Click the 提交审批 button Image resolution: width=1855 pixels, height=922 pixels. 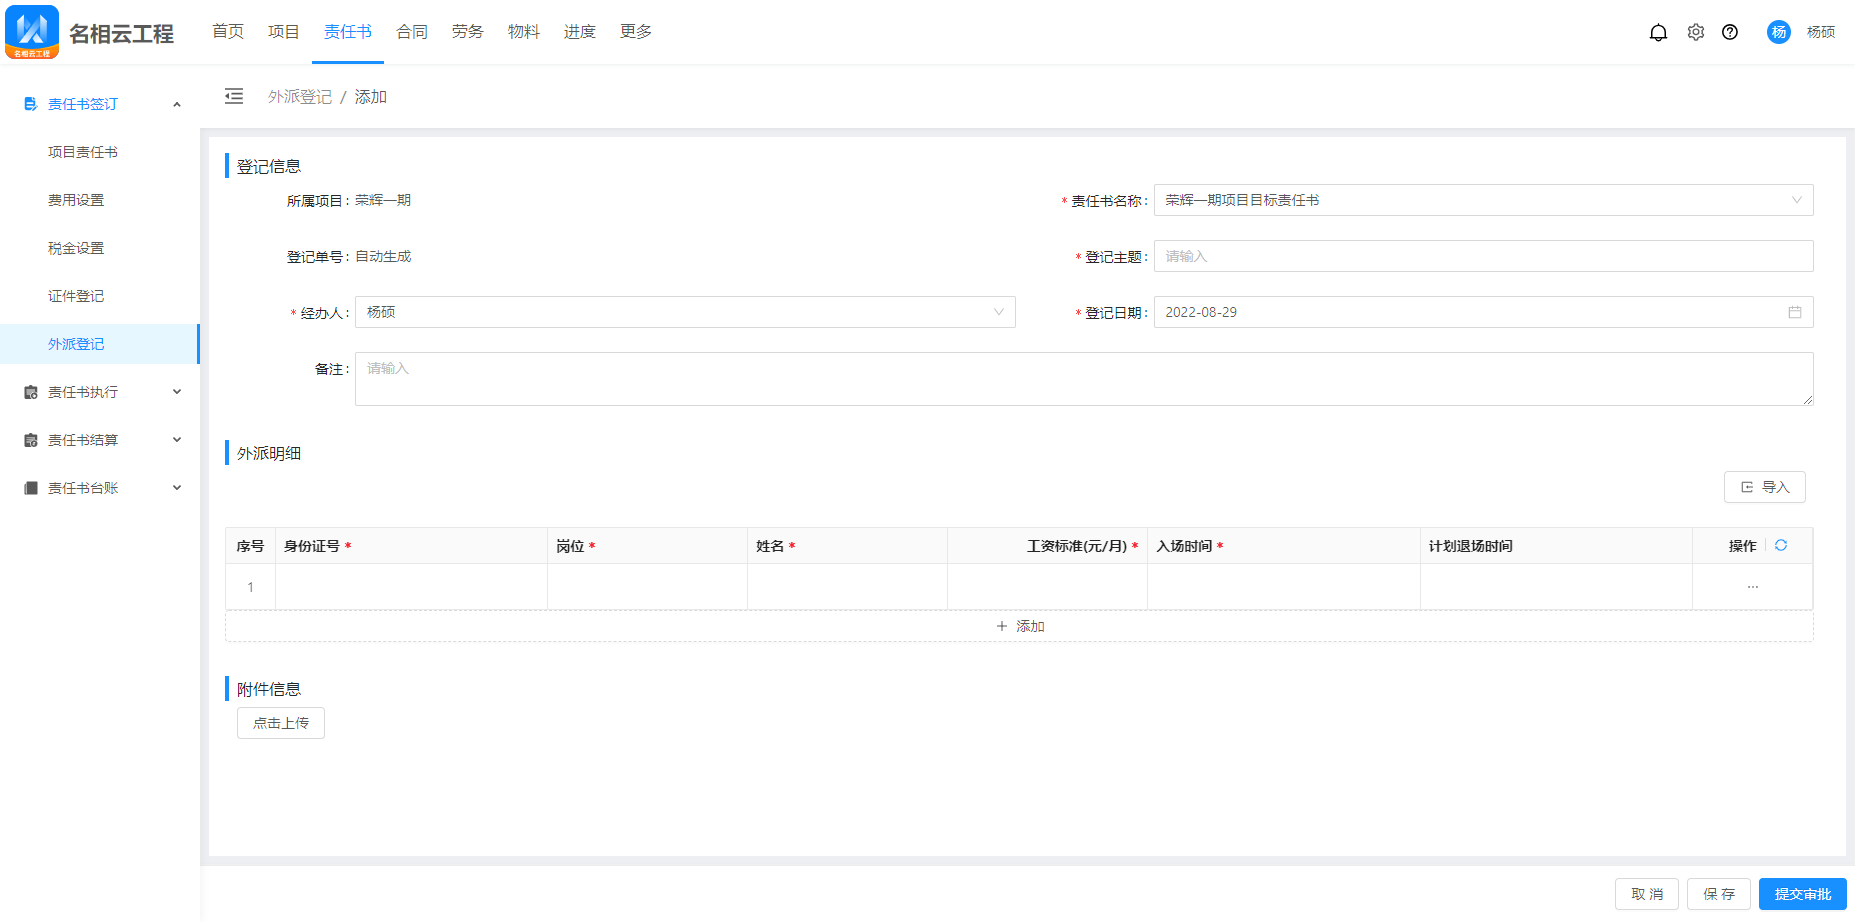[1803, 894]
